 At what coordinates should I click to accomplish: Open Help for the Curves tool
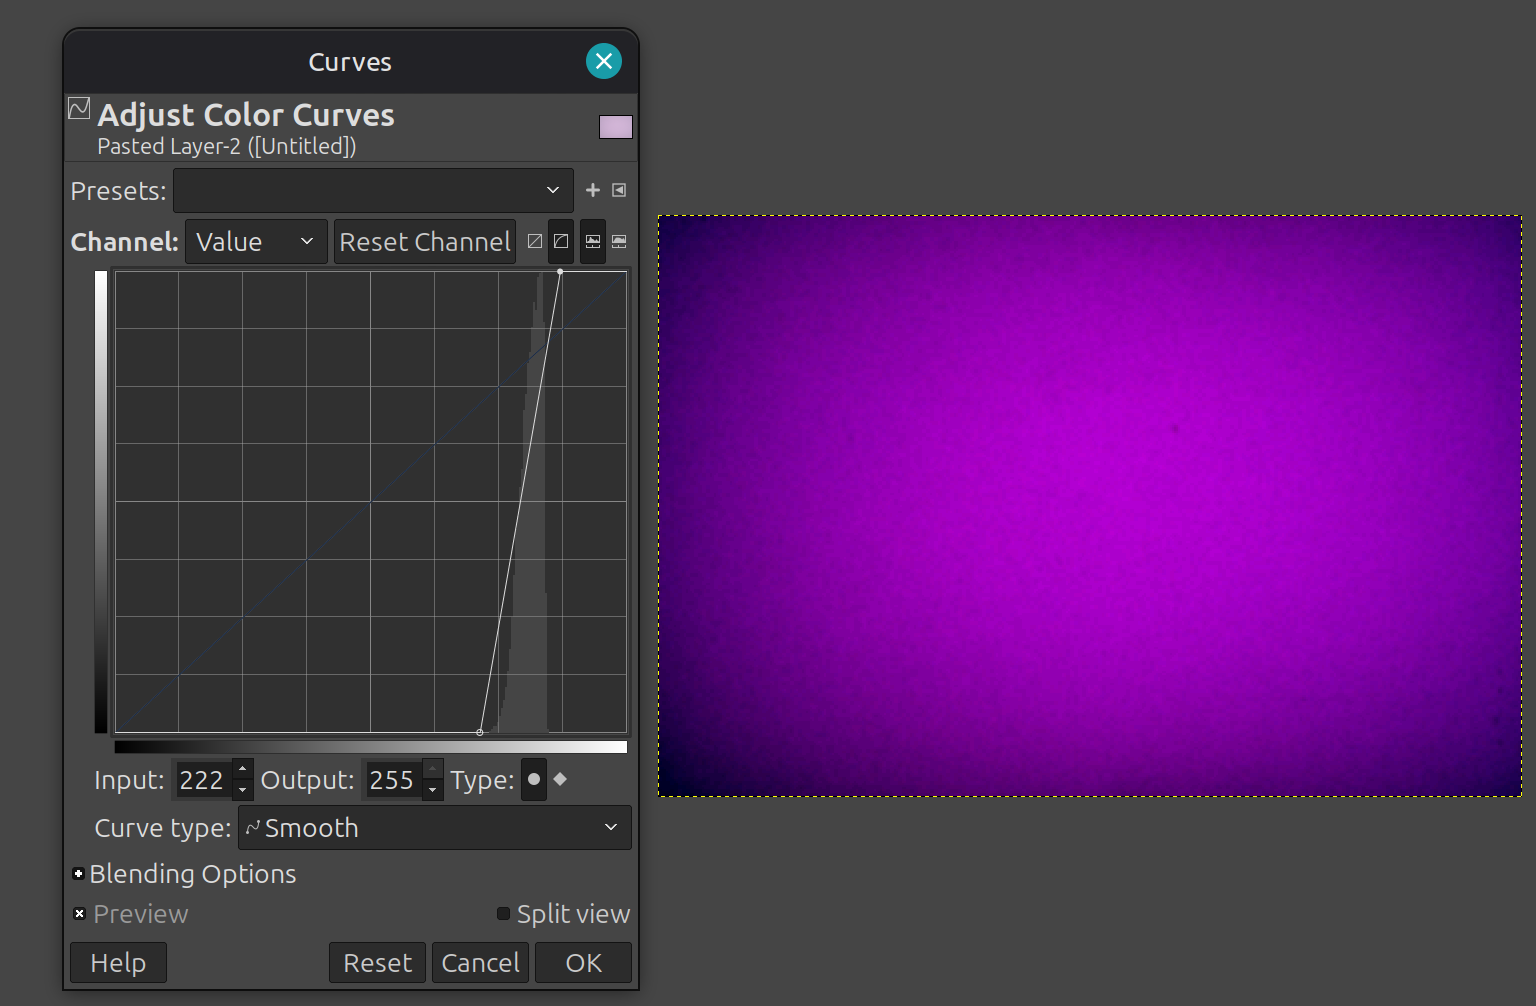coord(118,963)
